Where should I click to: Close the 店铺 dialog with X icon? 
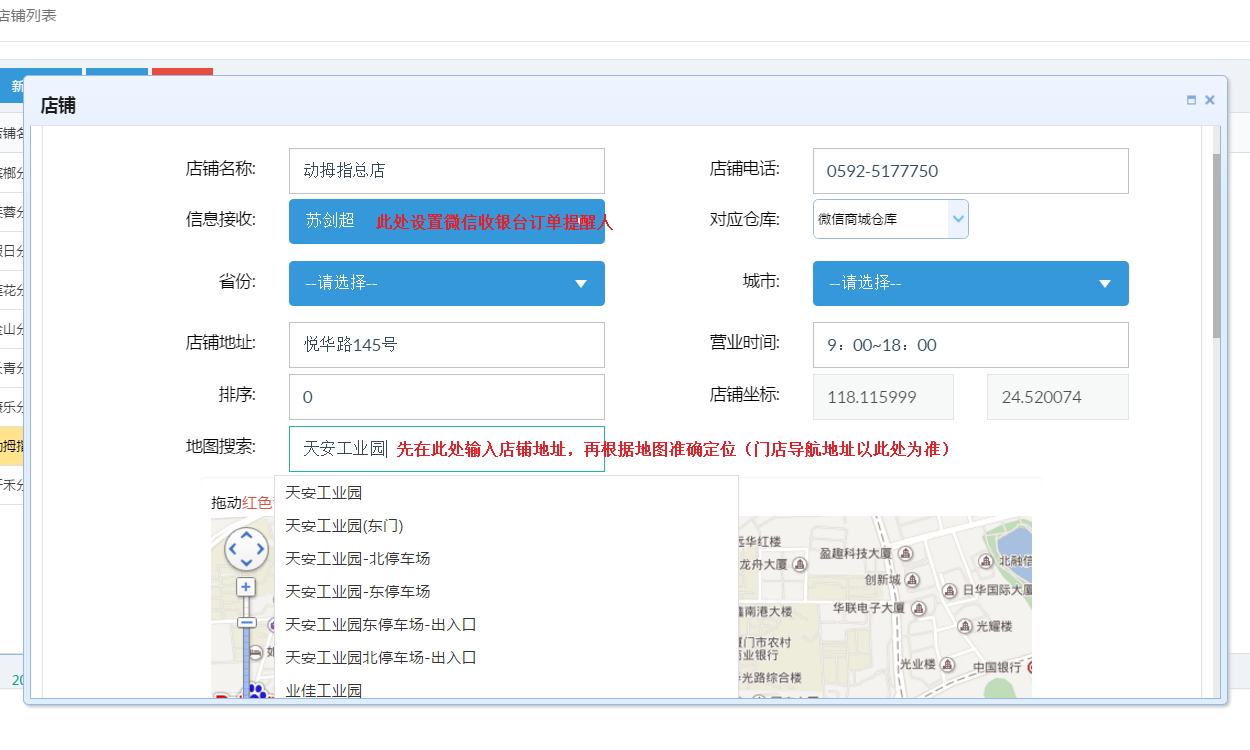(1210, 100)
